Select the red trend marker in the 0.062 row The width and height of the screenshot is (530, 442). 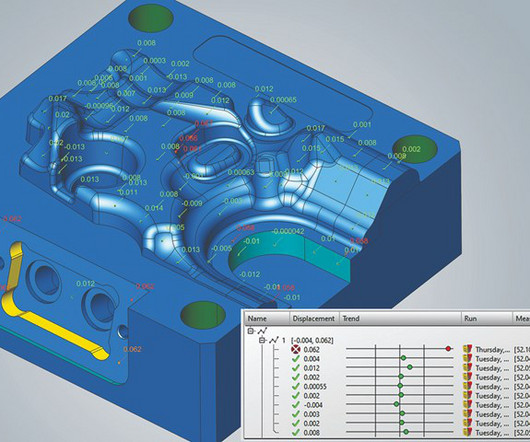pos(448,349)
